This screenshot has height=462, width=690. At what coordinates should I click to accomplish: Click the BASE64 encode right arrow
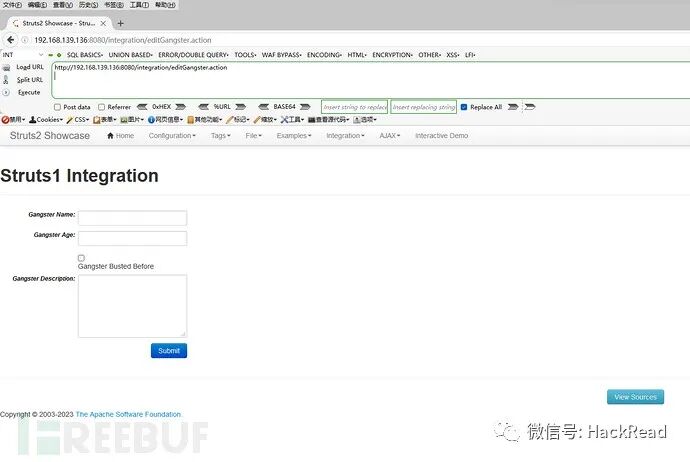pos(305,107)
